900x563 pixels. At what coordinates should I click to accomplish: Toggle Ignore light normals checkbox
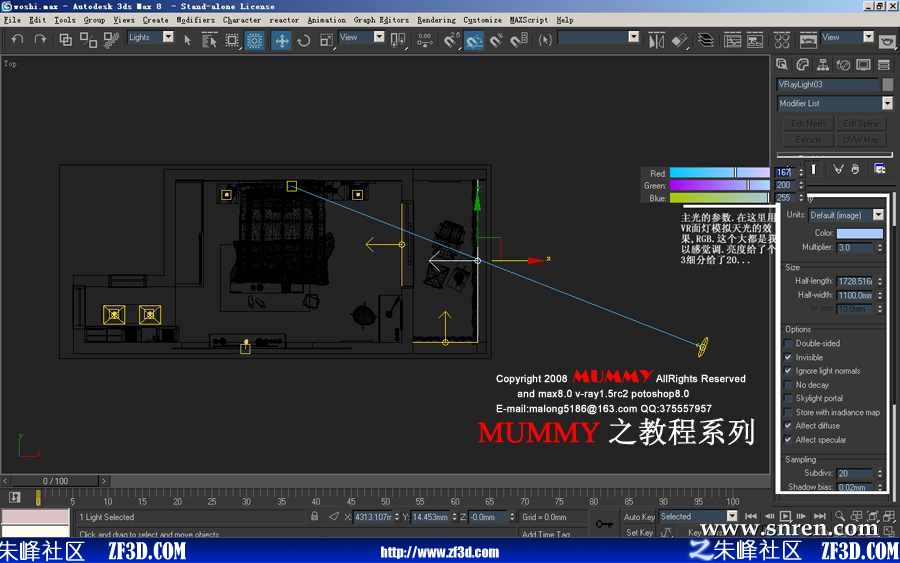click(789, 371)
